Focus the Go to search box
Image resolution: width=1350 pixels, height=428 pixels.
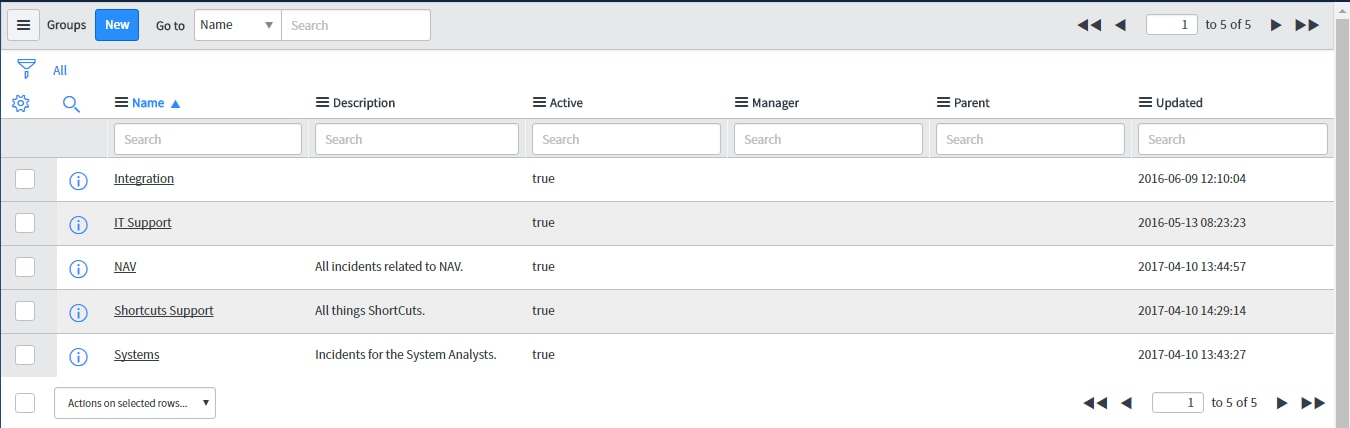pyautogui.click(x=356, y=25)
